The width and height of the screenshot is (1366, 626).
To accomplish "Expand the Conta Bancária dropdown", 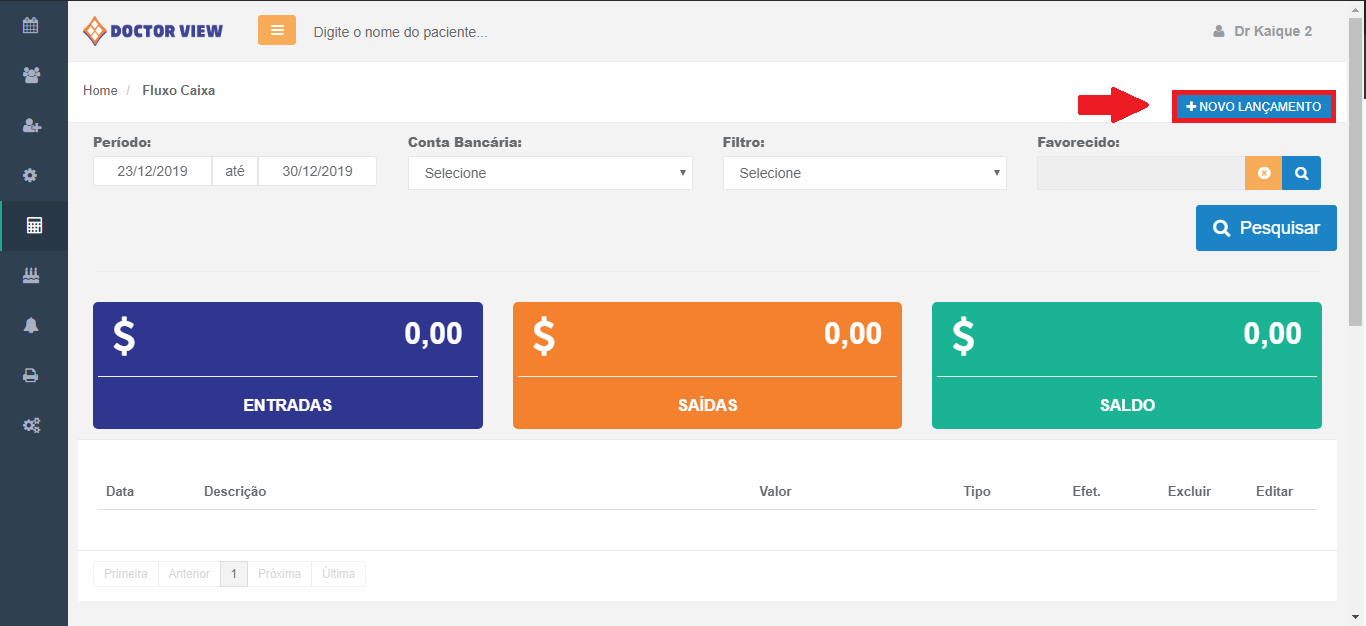I will tap(550, 173).
